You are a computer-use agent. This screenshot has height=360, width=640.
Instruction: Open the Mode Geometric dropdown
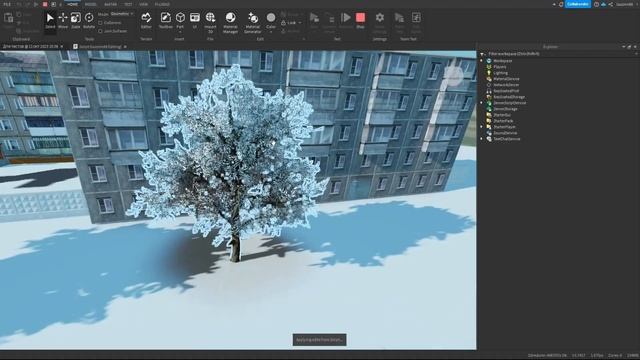pos(122,14)
